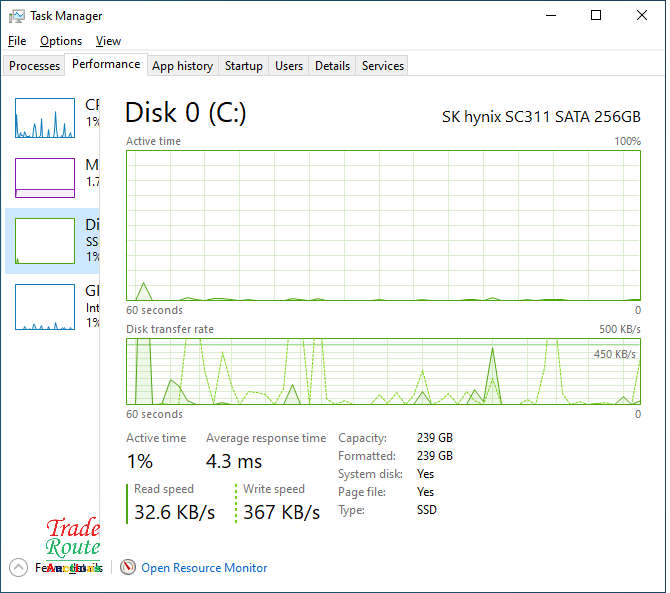
Task: Maximize the Task Manager window
Action: [x=596, y=16]
